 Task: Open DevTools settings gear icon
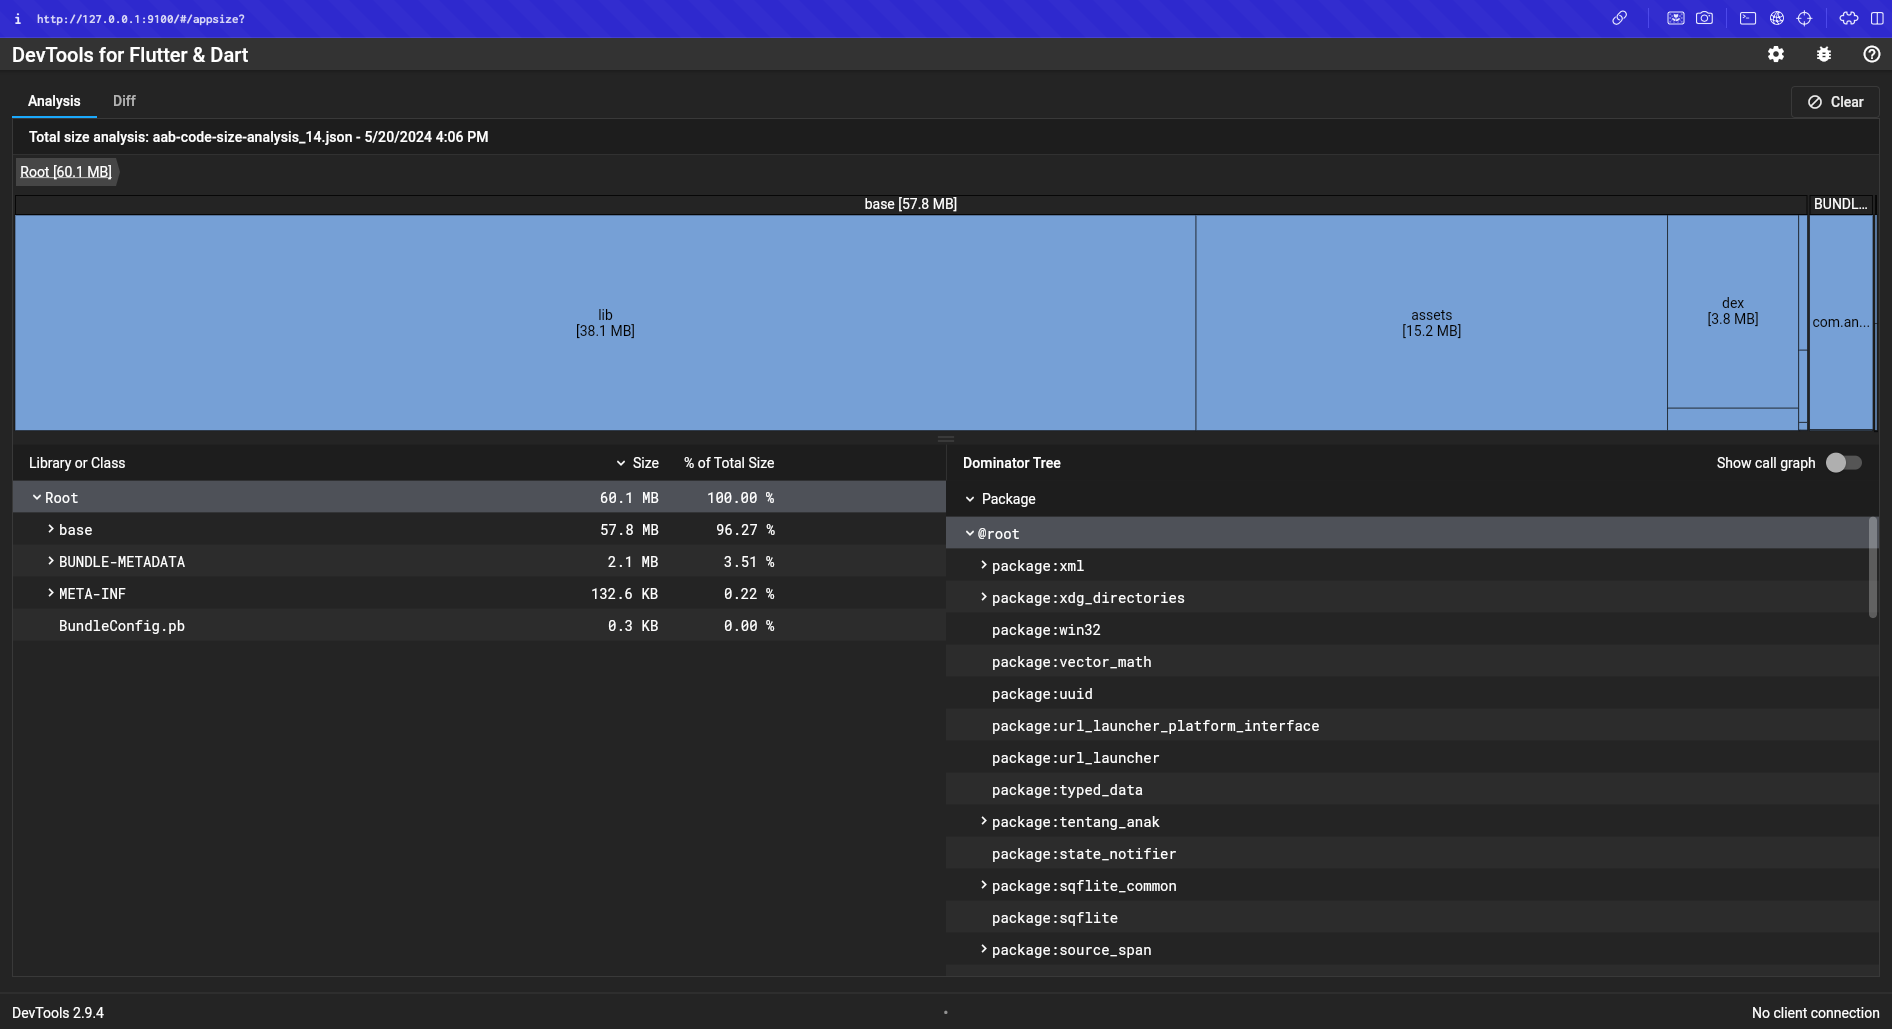(1776, 55)
